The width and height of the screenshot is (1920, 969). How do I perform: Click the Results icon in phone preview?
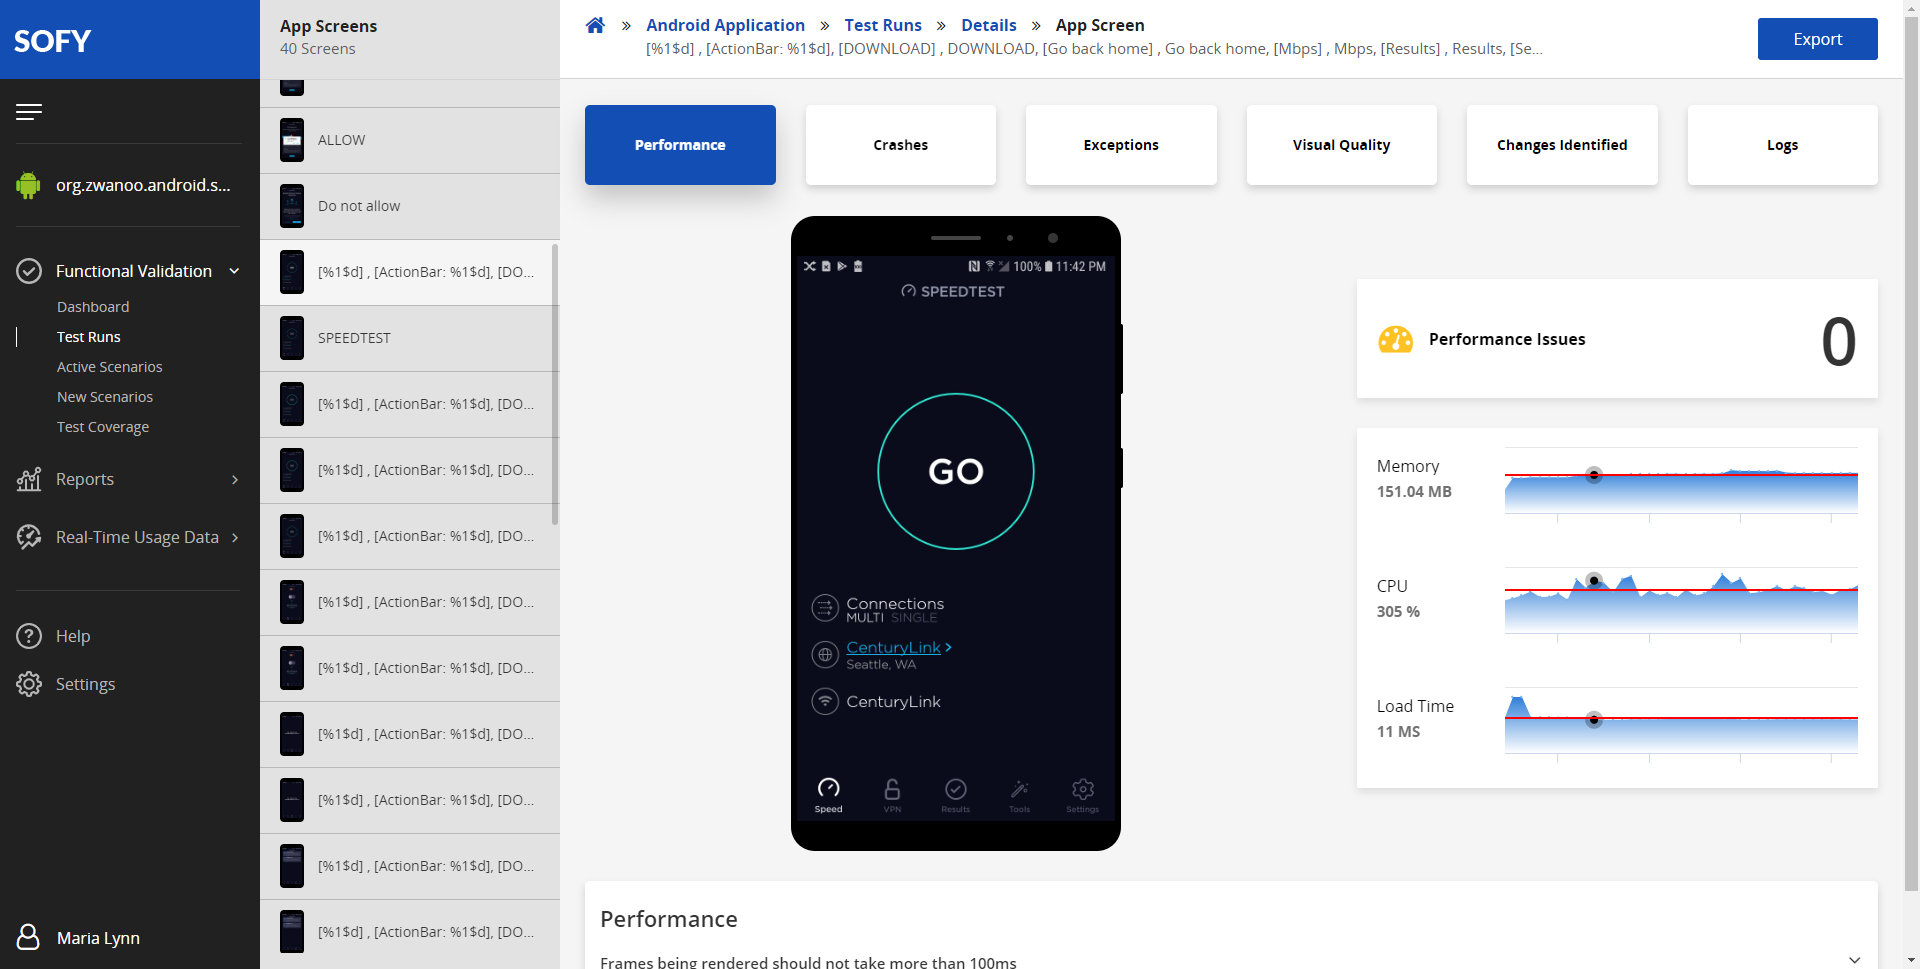pyautogui.click(x=955, y=794)
